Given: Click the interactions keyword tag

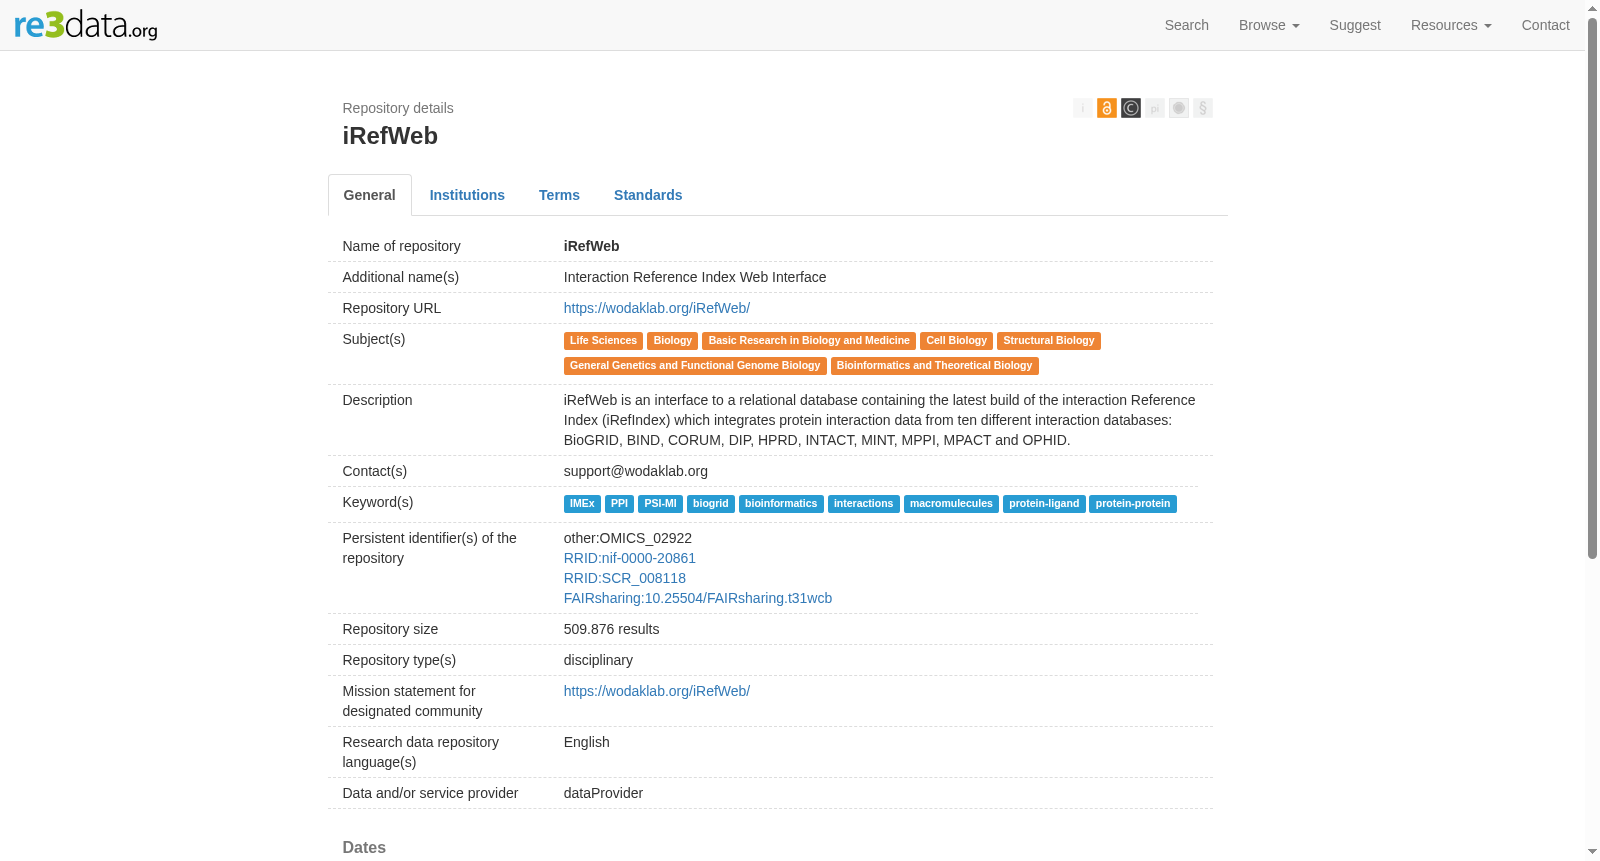Looking at the screenshot, I should (864, 504).
